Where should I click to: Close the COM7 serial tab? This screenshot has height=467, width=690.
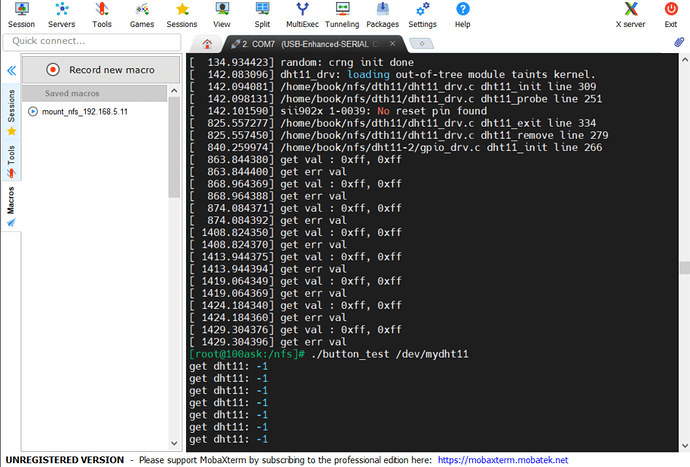pos(393,44)
